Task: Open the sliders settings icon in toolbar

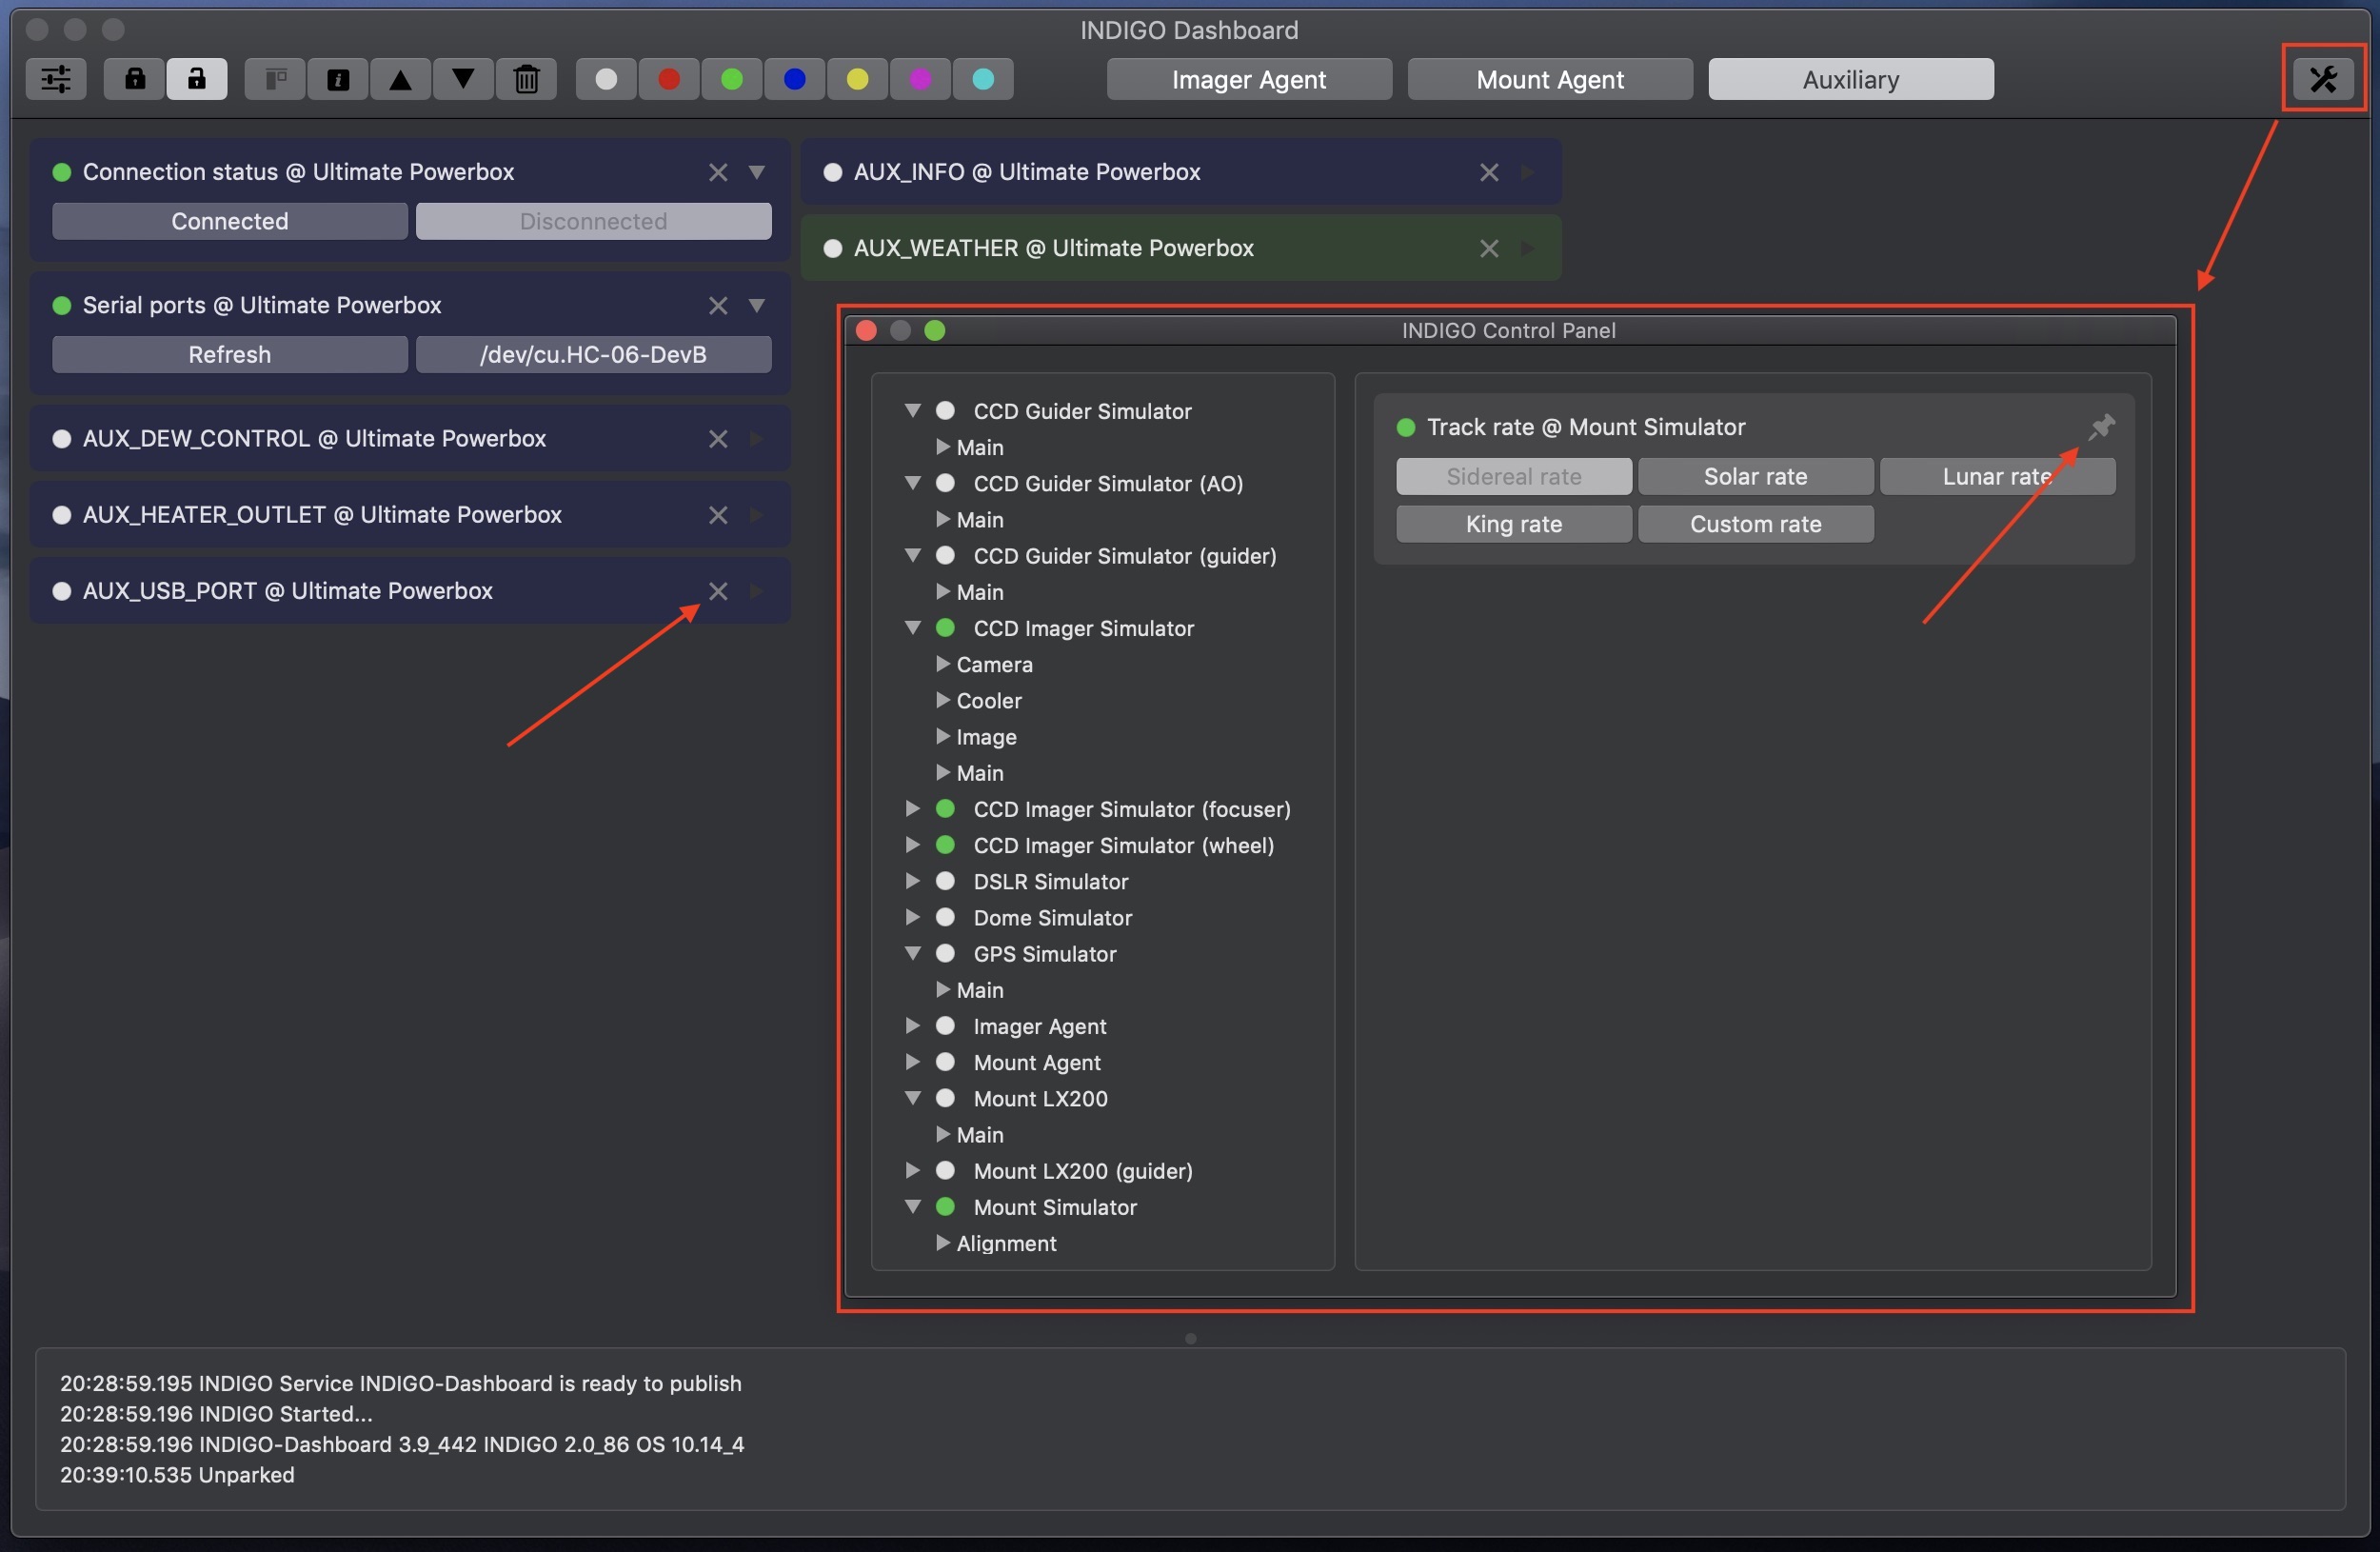Action: pos(56,79)
